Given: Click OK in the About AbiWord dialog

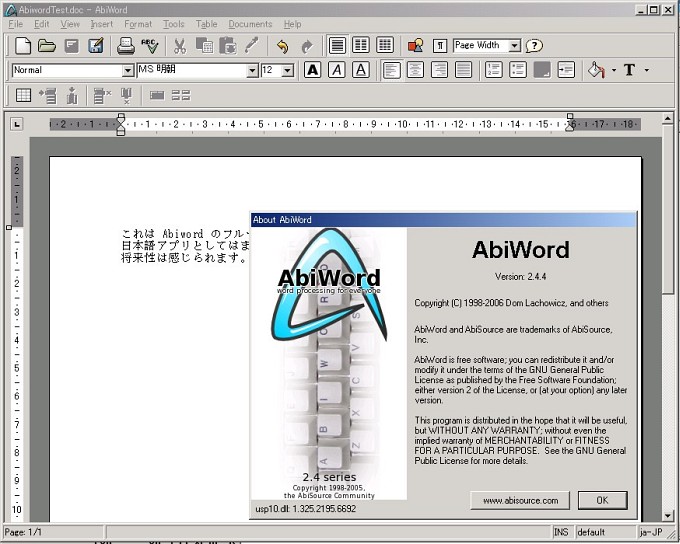Looking at the screenshot, I should pyautogui.click(x=602, y=500).
